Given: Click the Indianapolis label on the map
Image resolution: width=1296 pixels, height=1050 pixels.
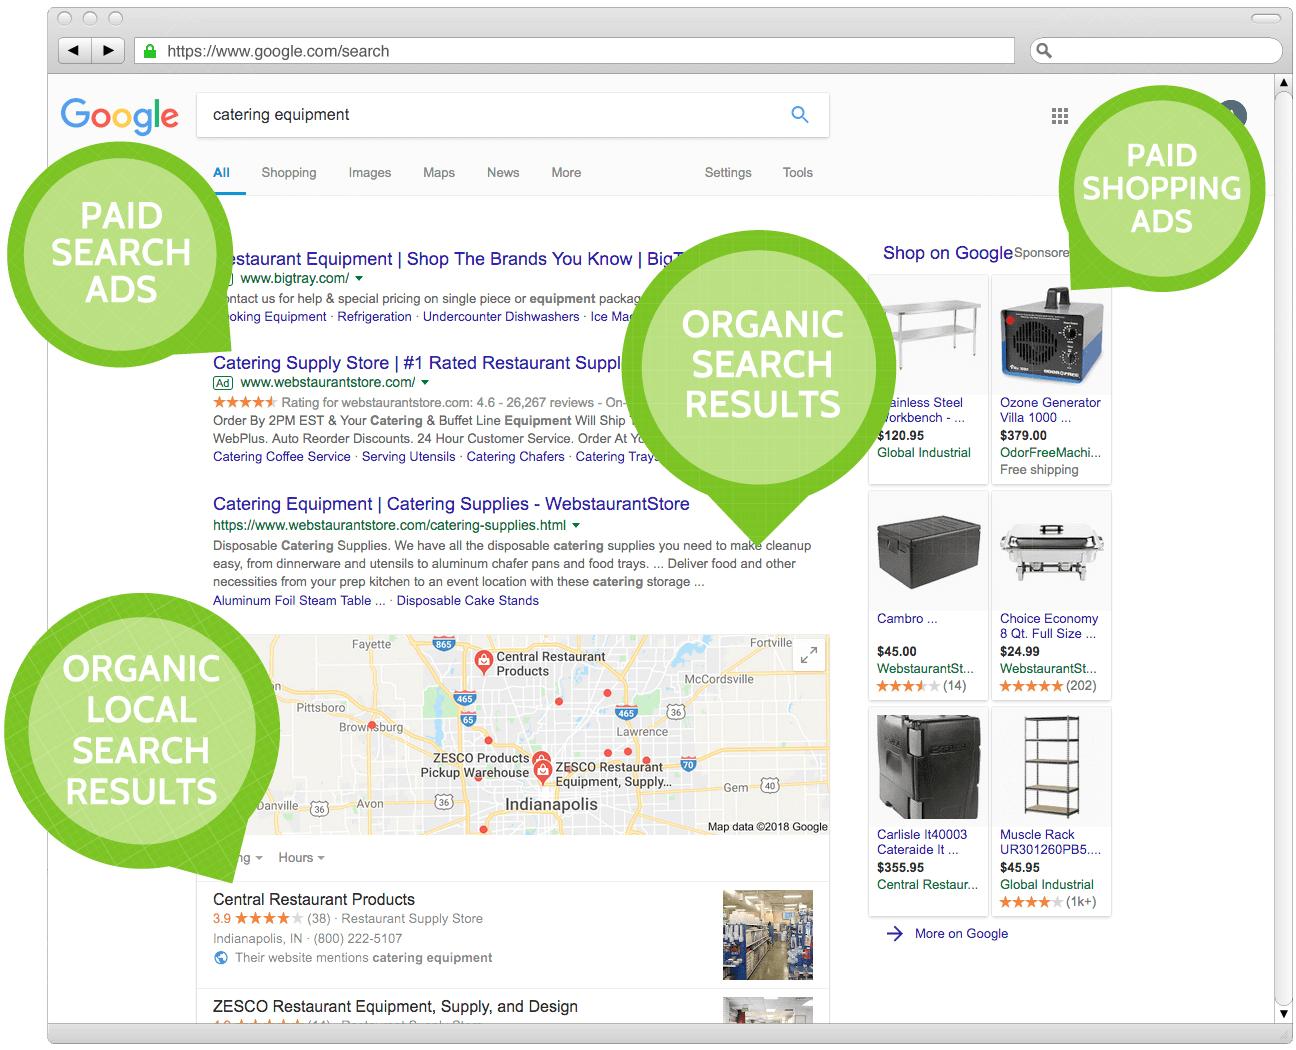Looking at the screenshot, I should click(551, 805).
